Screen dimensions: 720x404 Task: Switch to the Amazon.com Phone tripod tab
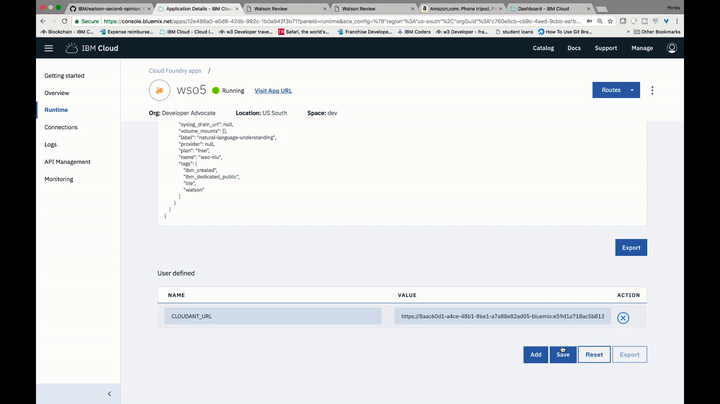click(461, 9)
